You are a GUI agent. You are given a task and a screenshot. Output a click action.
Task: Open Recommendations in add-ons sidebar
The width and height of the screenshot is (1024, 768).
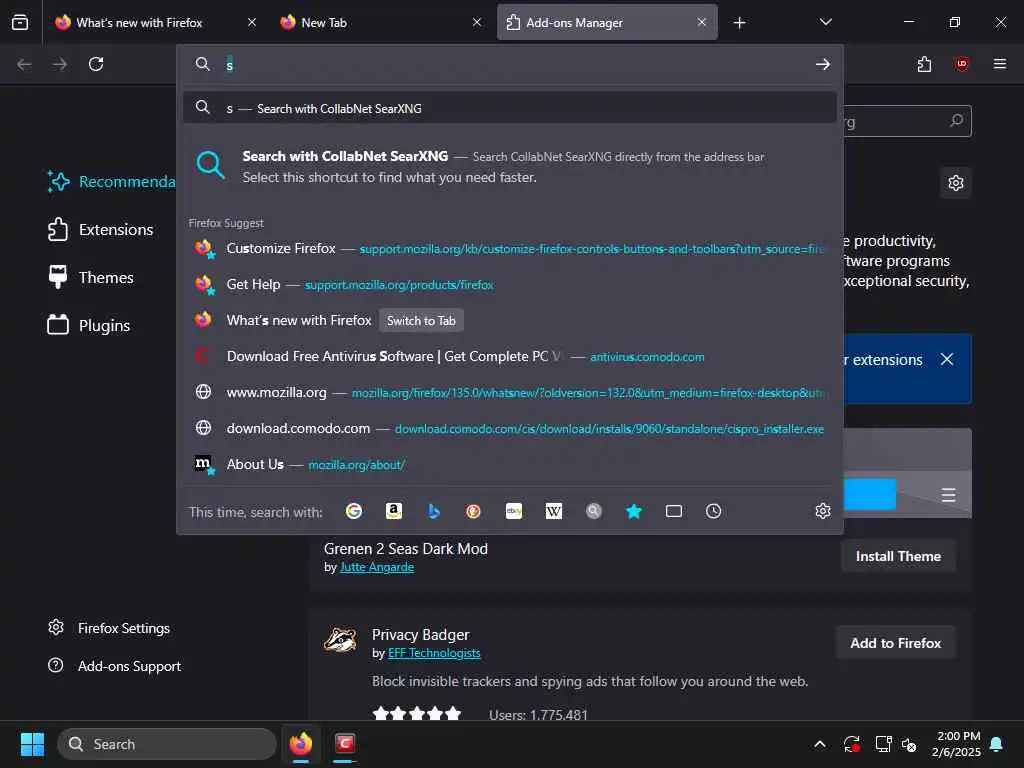[111, 182]
